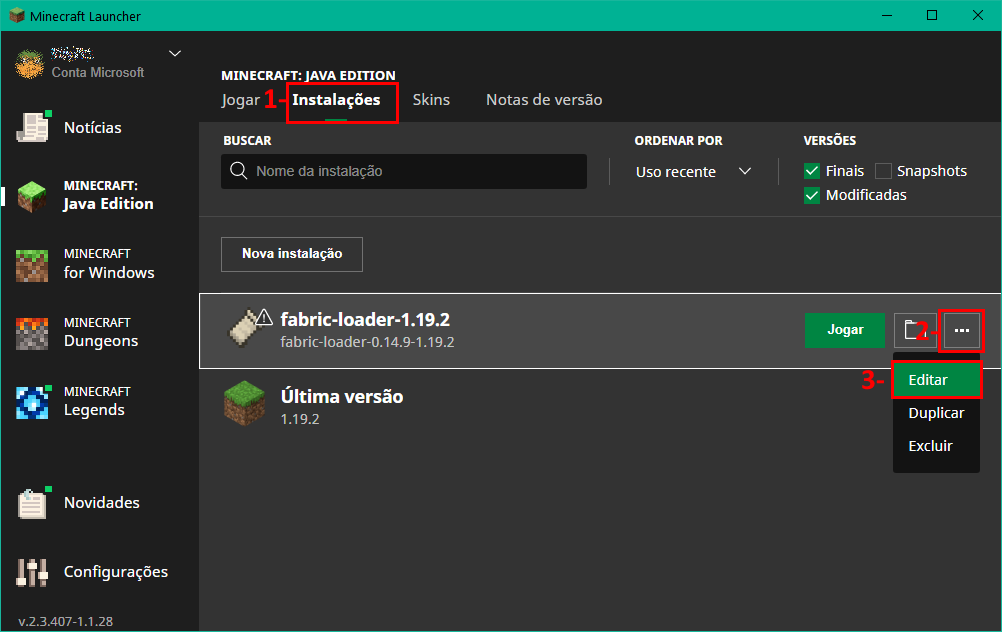Click the Minecraft Launcher title bar icon
1002x632 pixels.
tap(17, 15)
